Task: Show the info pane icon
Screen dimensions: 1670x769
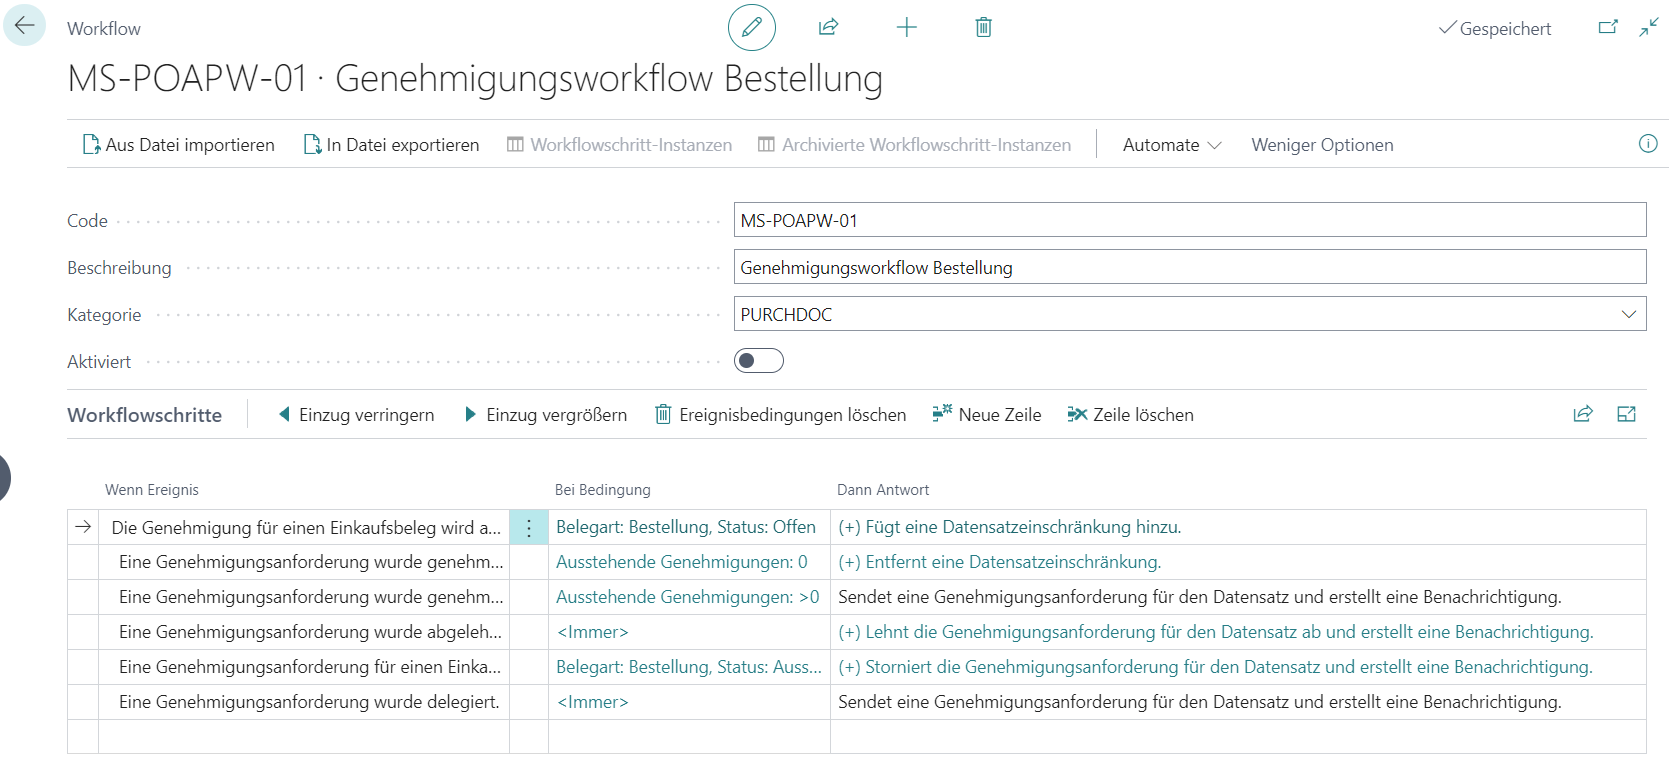Action: 1648,144
